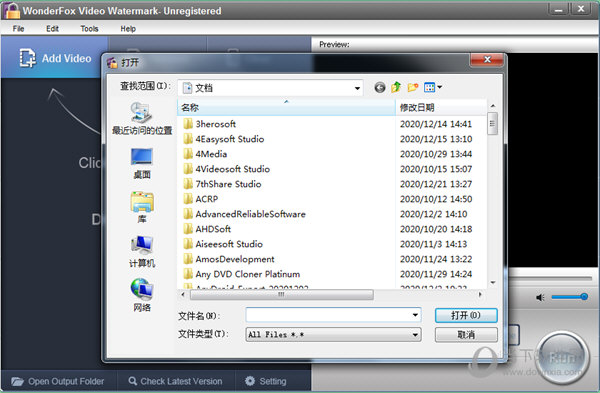Viewport: 600px width, 393px height.
Task: Click the volume speaker icon in the preview
Action: (x=540, y=297)
